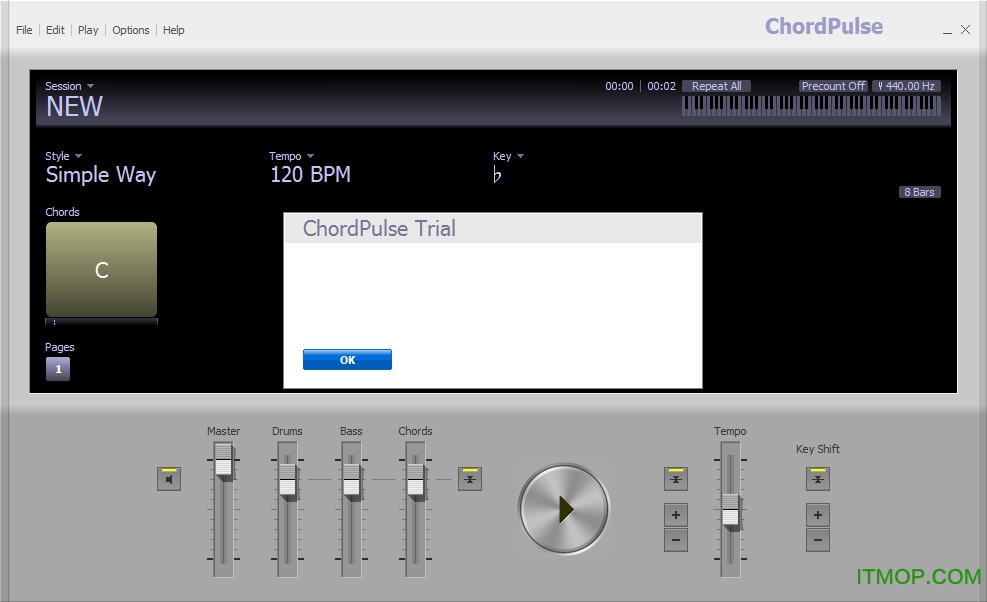Open the Key dropdown

pos(508,156)
